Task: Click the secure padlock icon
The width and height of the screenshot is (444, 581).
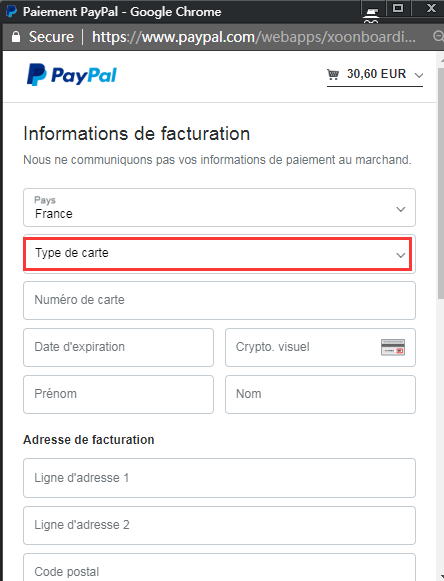Action: 16,37
